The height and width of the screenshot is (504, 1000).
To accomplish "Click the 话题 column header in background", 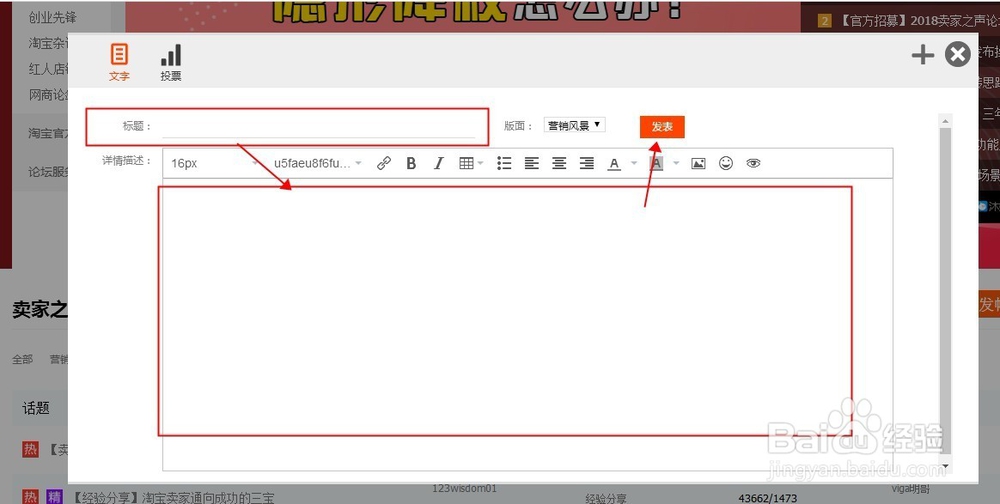I will coord(36,408).
